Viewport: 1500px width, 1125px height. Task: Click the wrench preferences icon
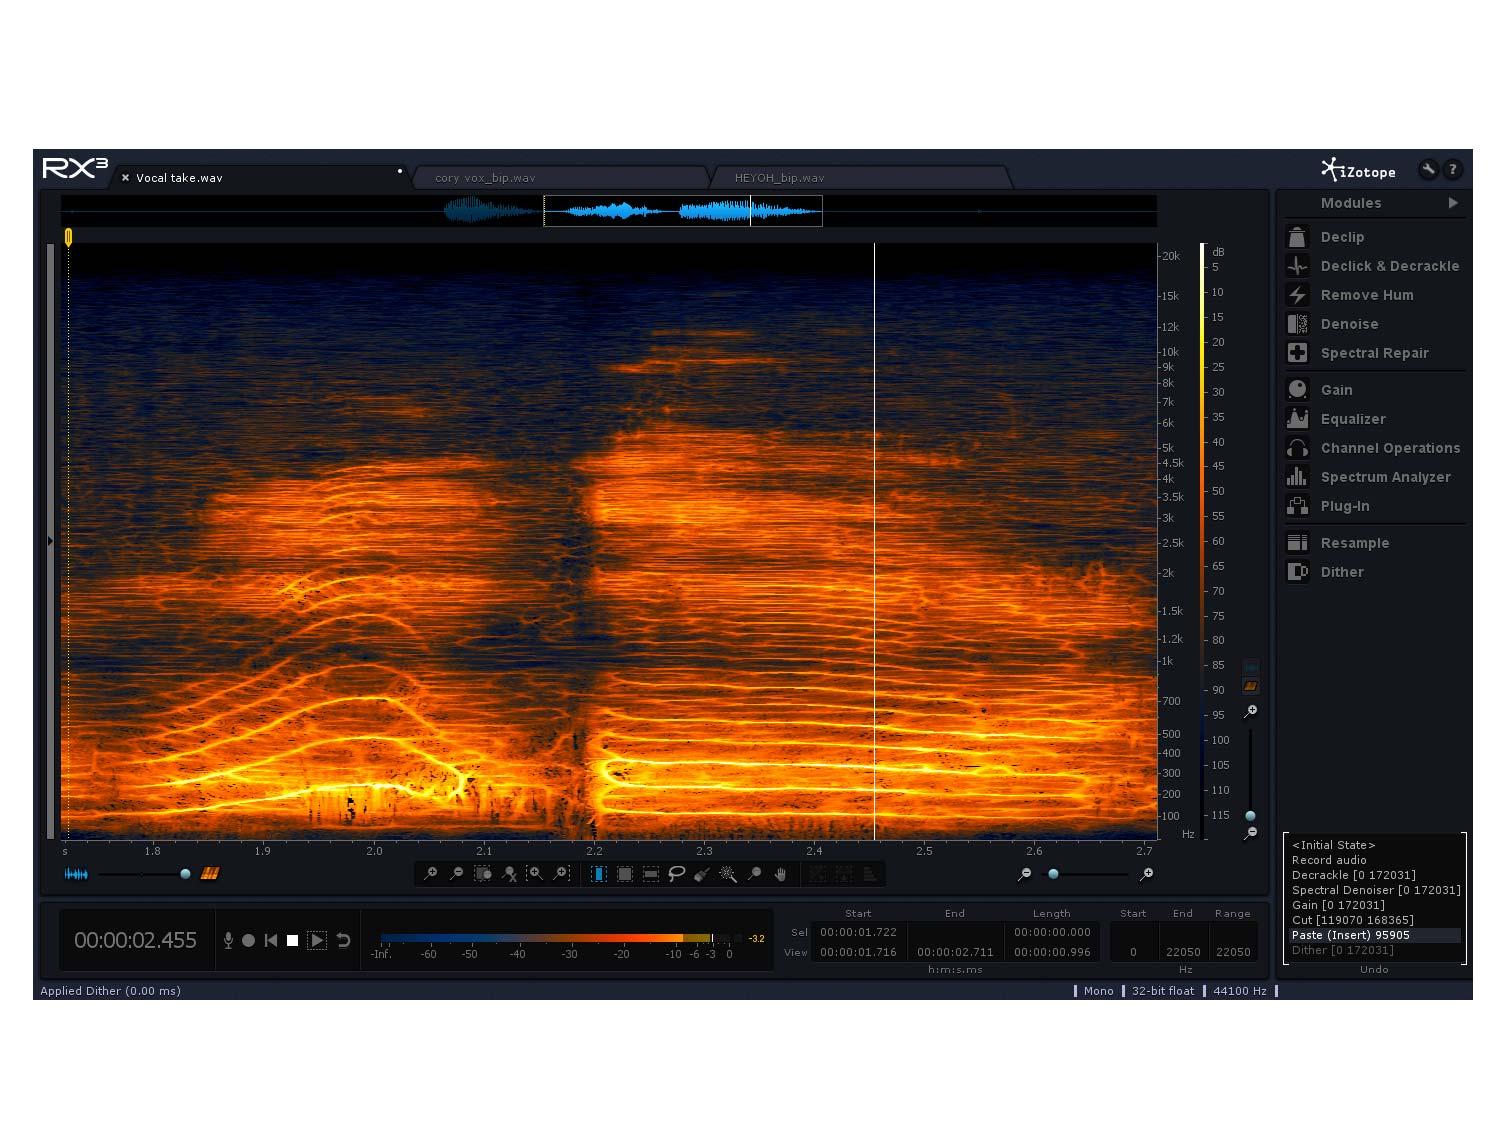click(x=1428, y=170)
